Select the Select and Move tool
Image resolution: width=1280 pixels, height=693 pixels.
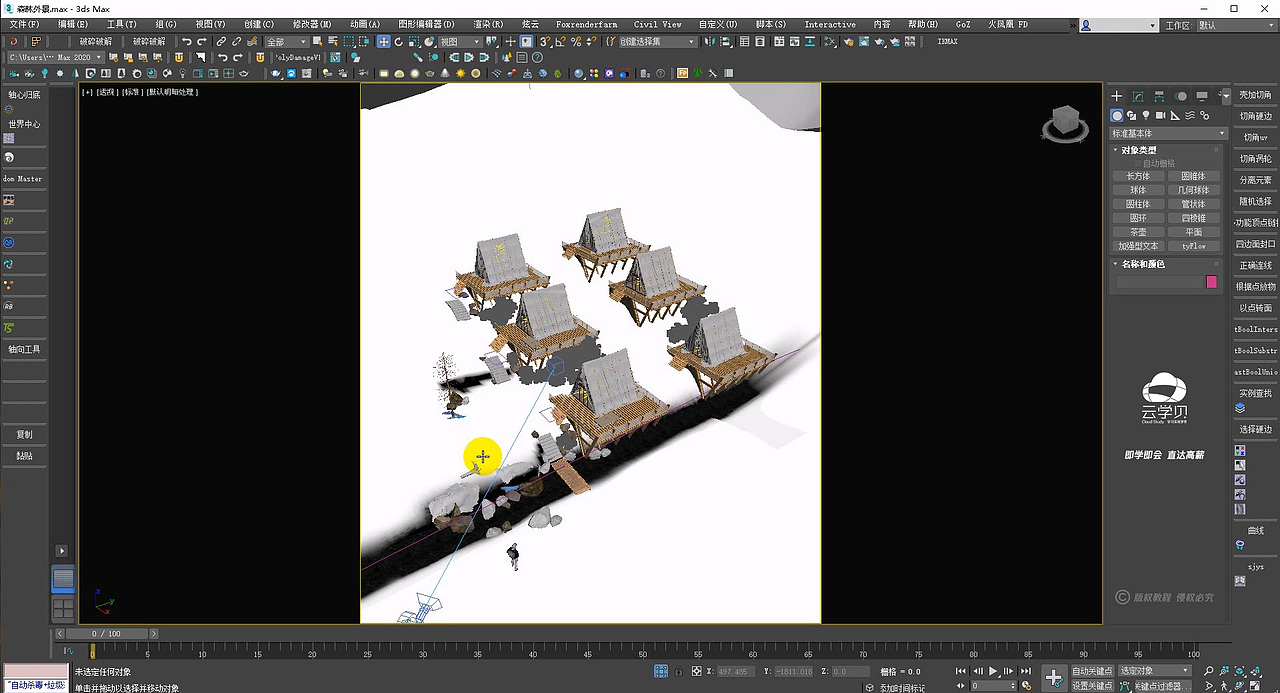click(384, 42)
